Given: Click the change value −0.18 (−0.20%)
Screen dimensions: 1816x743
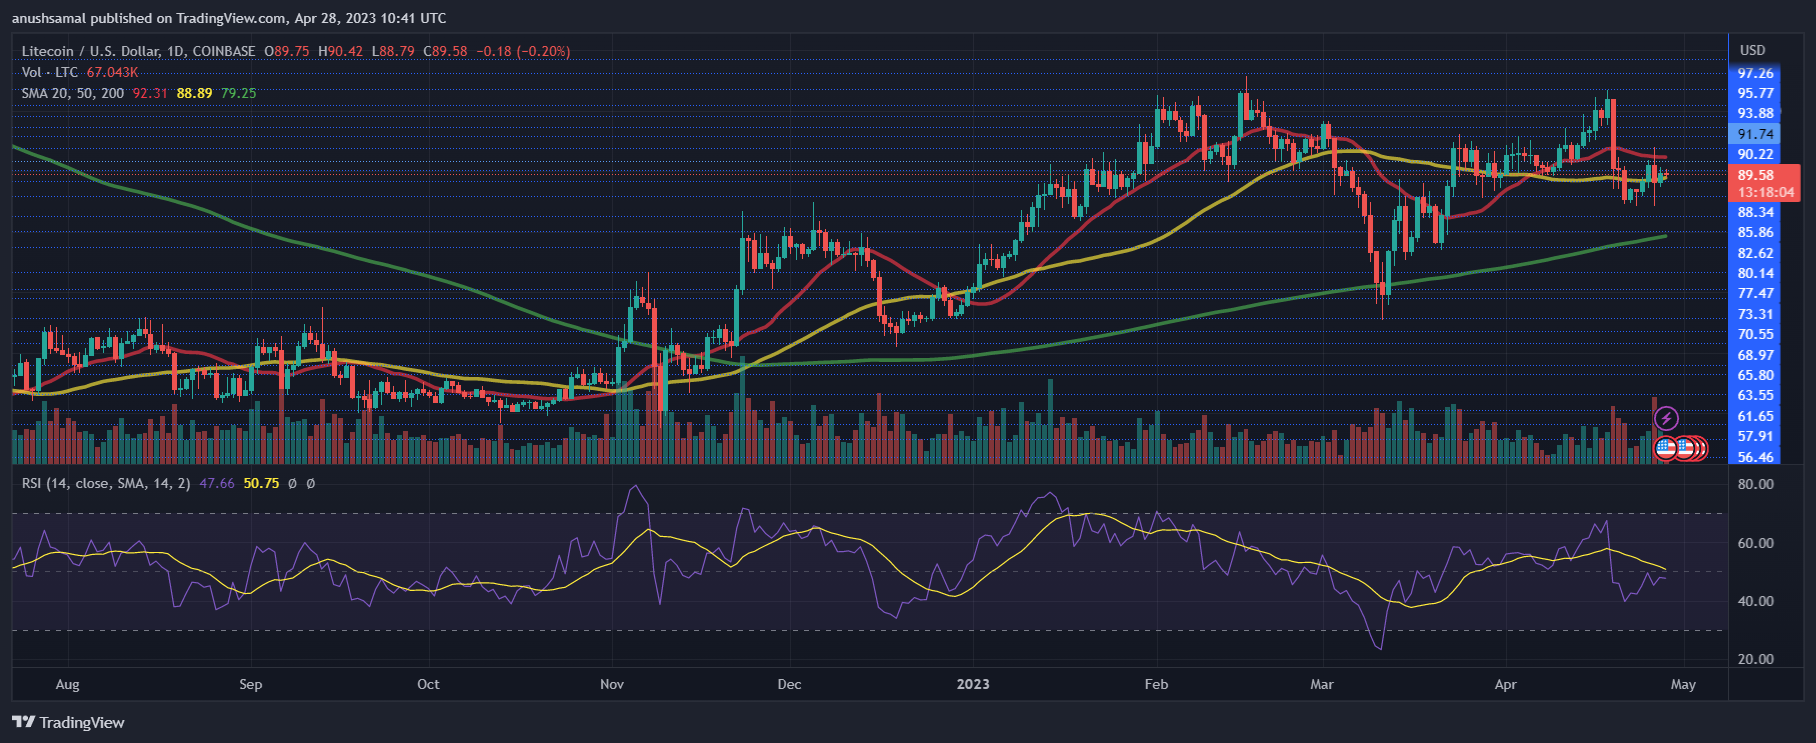Looking at the screenshot, I should tap(523, 51).
